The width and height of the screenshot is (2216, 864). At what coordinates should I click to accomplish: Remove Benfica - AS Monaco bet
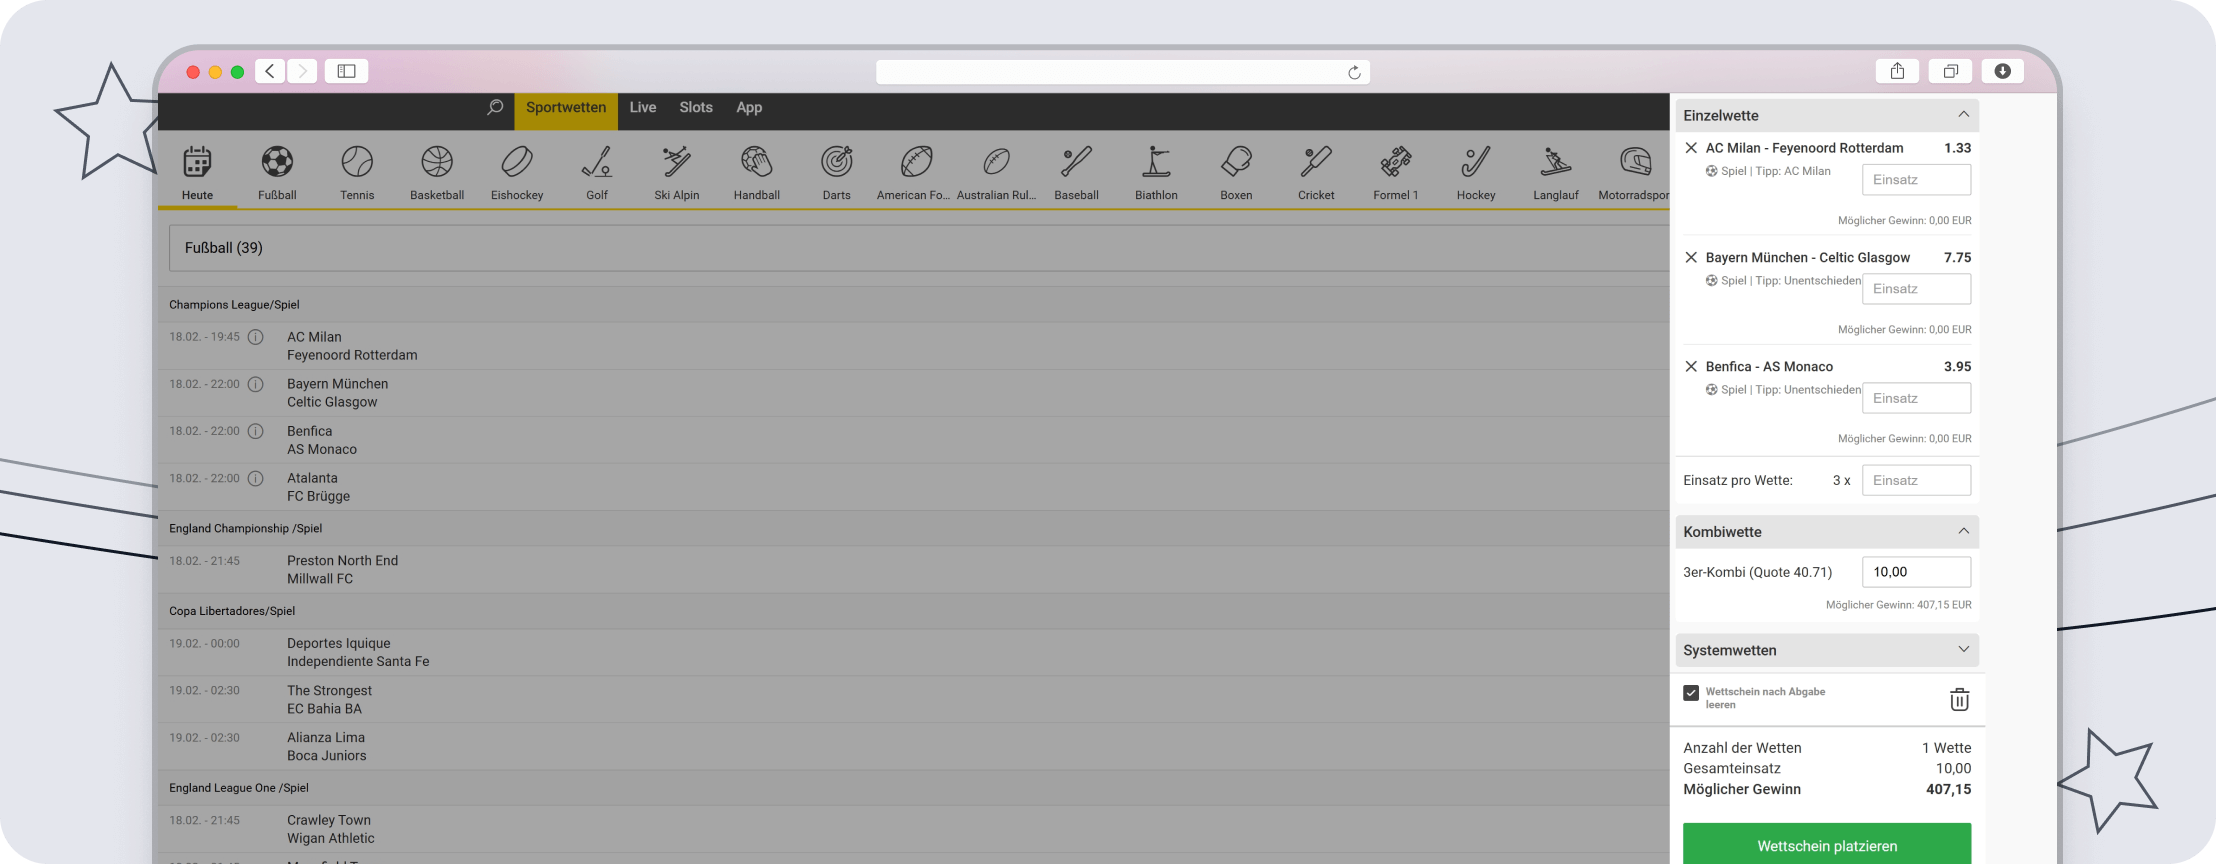[x=1691, y=366]
